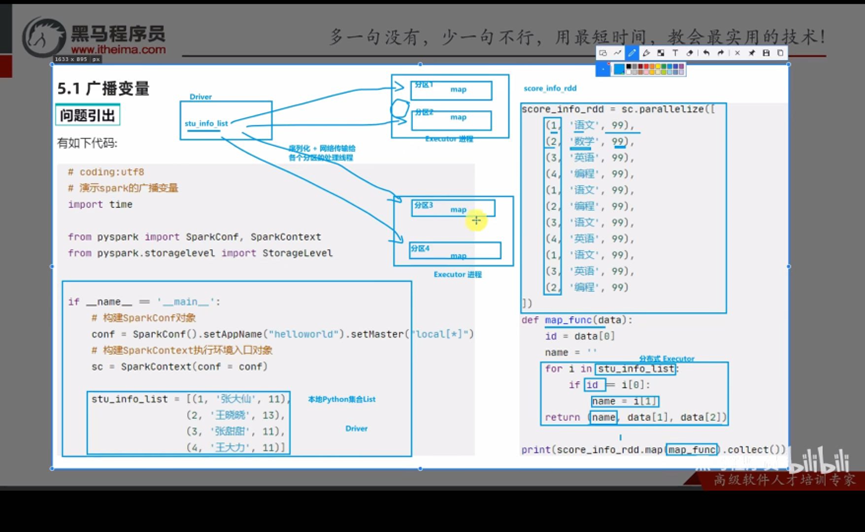
Task: Select the highlighted pencil tool
Action: pyautogui.click(x=632, y=53)
